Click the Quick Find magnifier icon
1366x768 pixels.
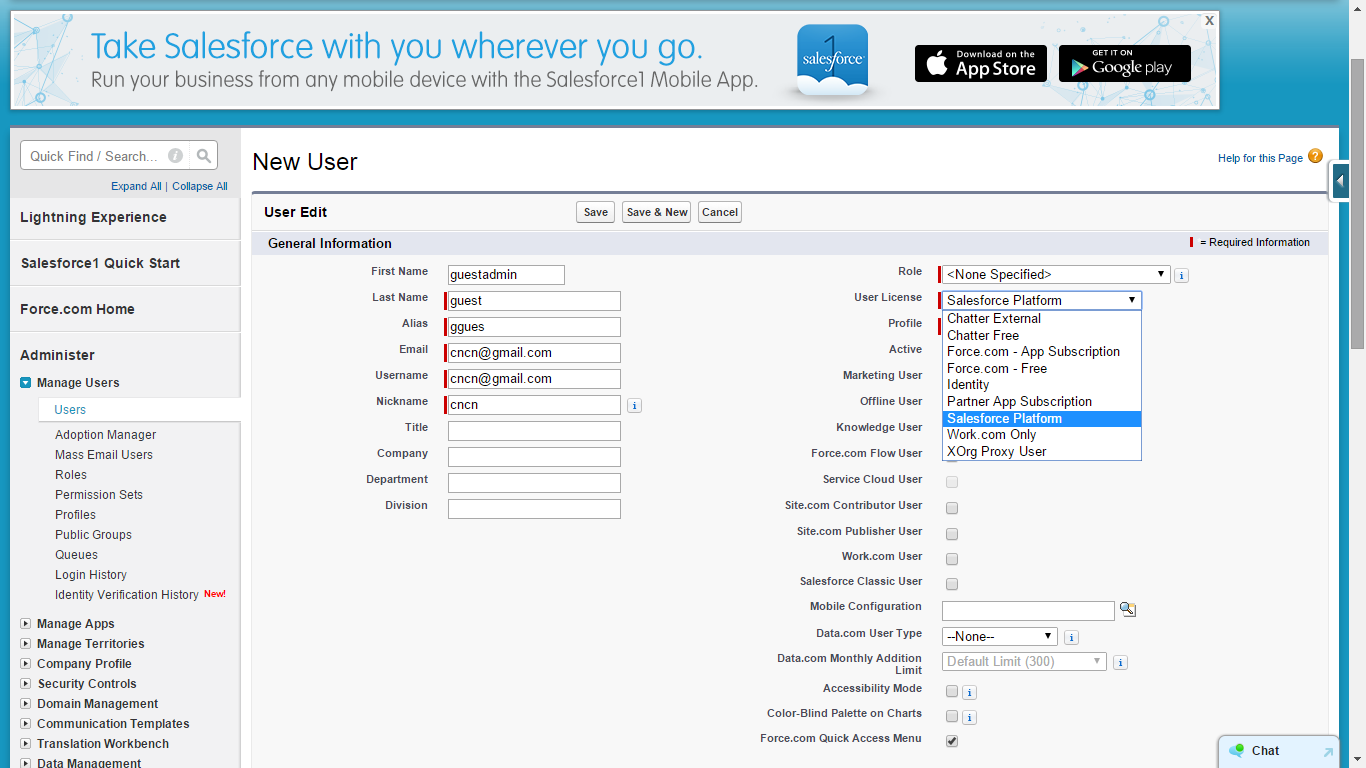[x=204, y=156]
